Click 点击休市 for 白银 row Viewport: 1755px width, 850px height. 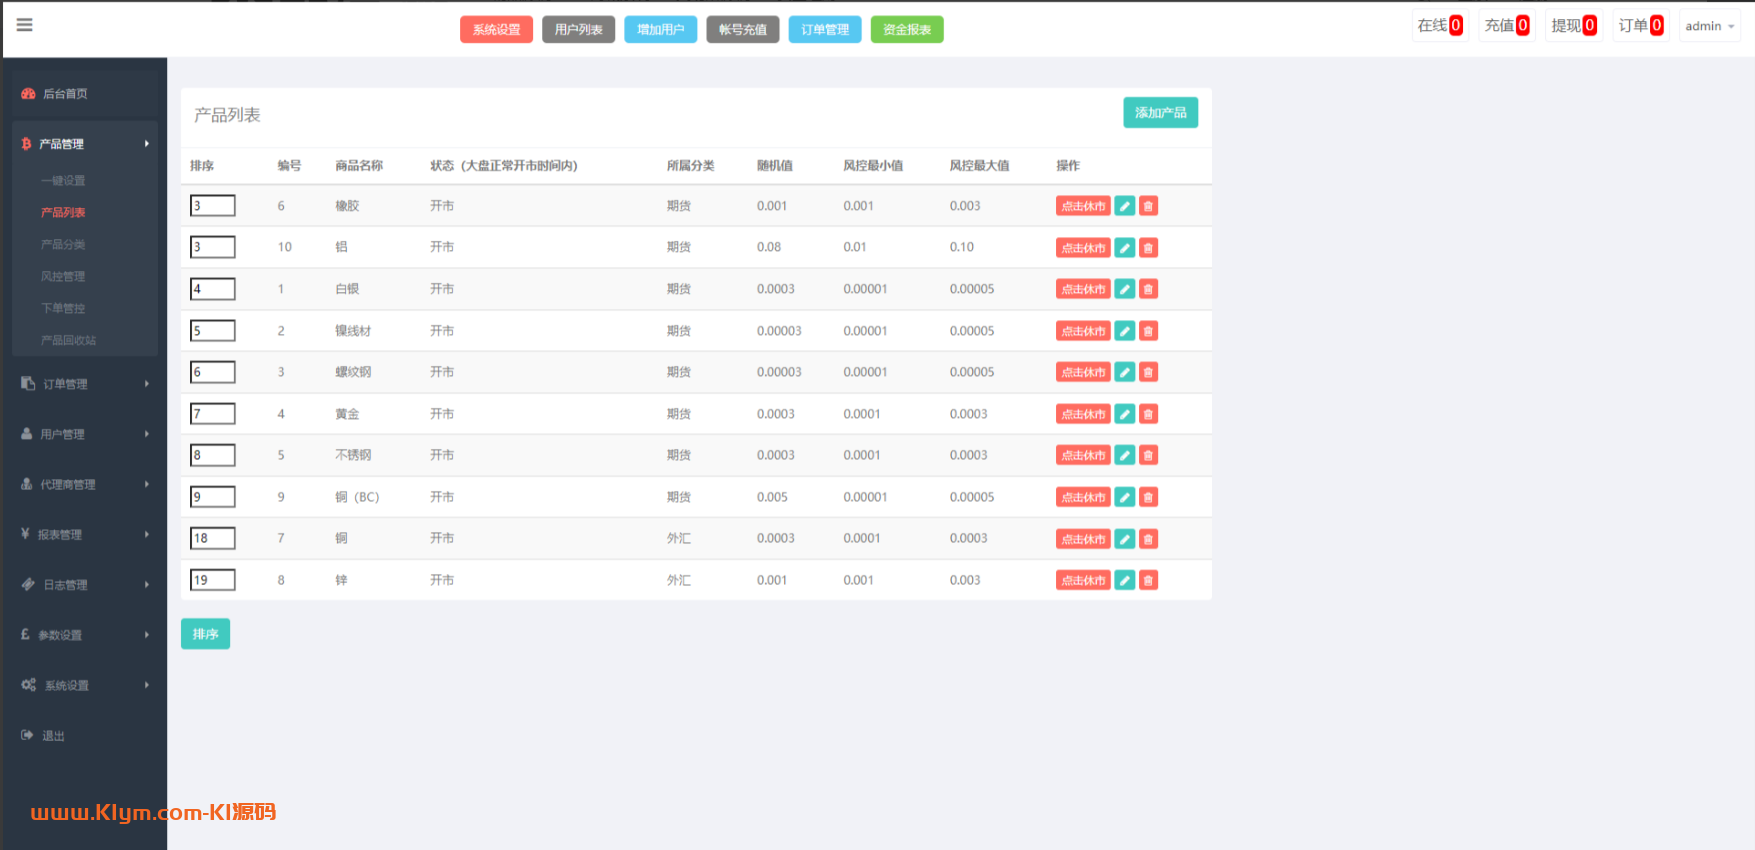[1083, 289]
